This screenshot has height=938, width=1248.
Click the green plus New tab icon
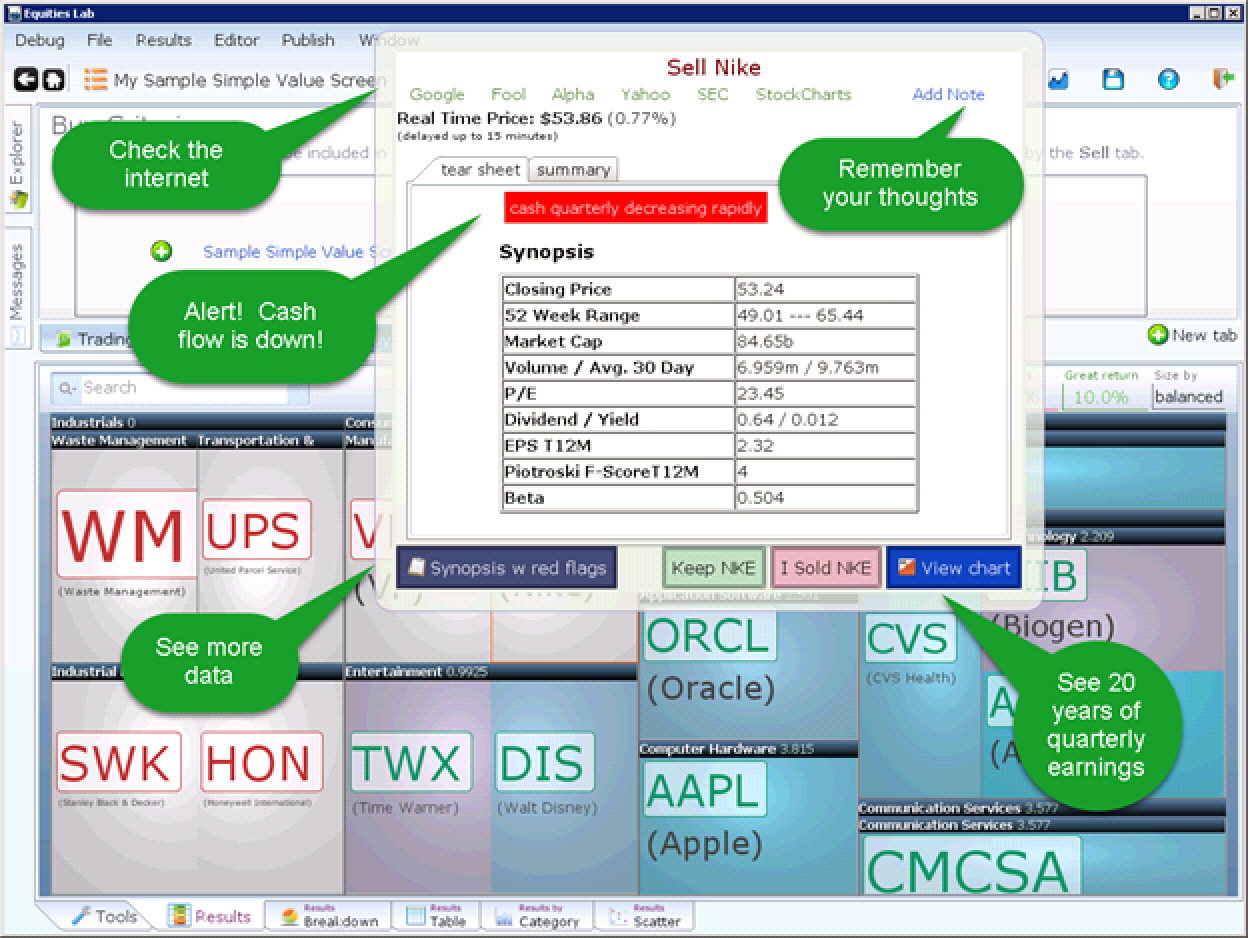coord(1158,335)
